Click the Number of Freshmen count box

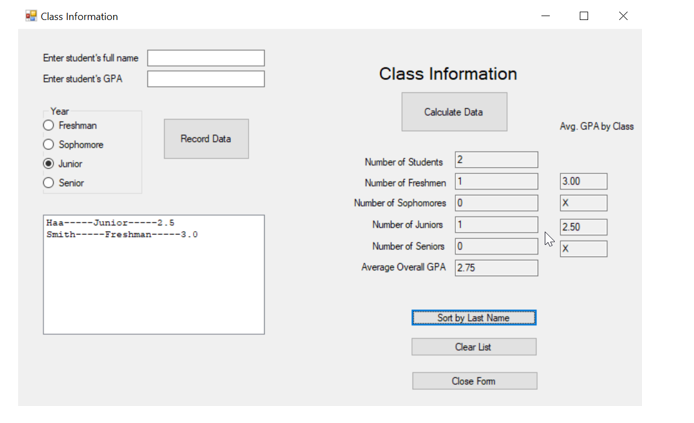coord(496,181)
